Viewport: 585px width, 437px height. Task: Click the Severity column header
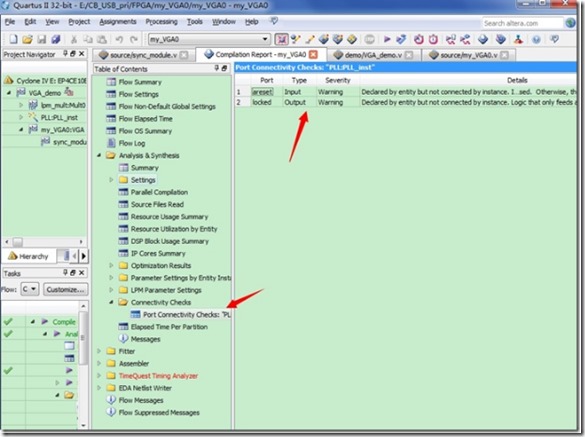(x=338, y=80)
